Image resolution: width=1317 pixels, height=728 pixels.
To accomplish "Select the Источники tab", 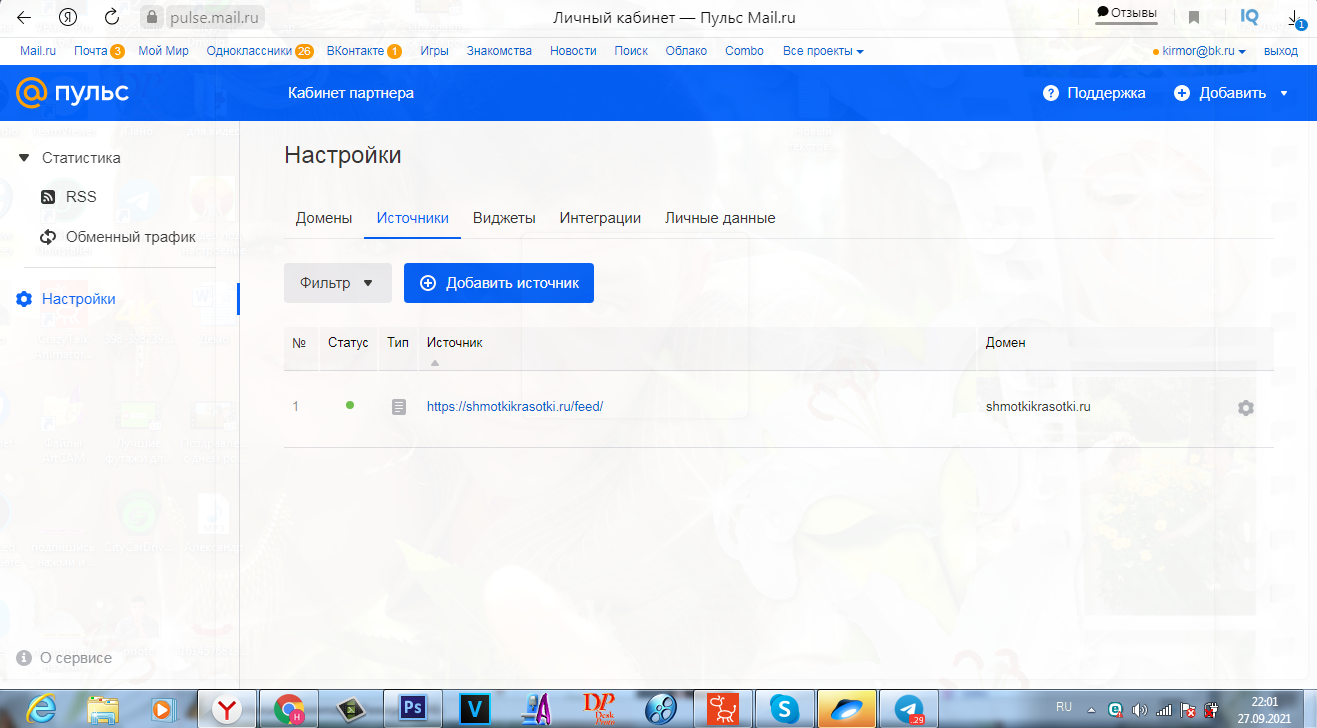I will (412, 218).
